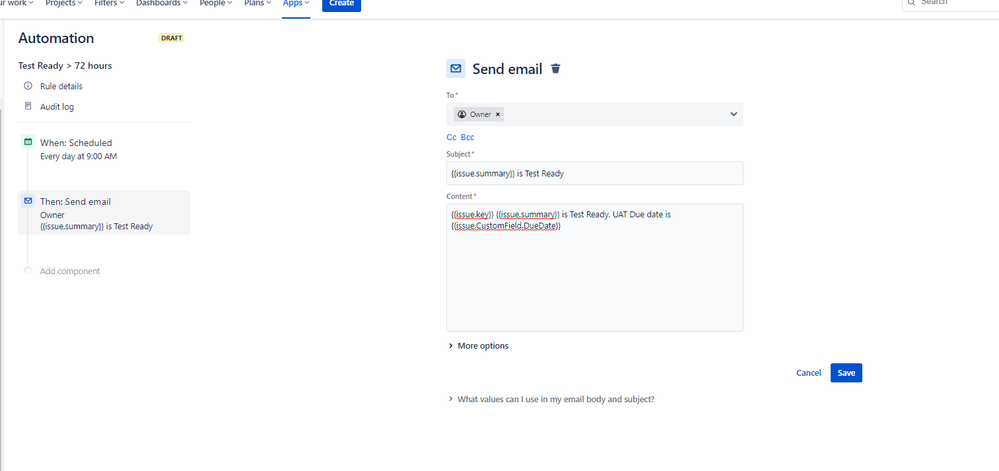Click the Subject input field
The width and height of the screenshot is (999, 471).
click(x=594, y=173)
